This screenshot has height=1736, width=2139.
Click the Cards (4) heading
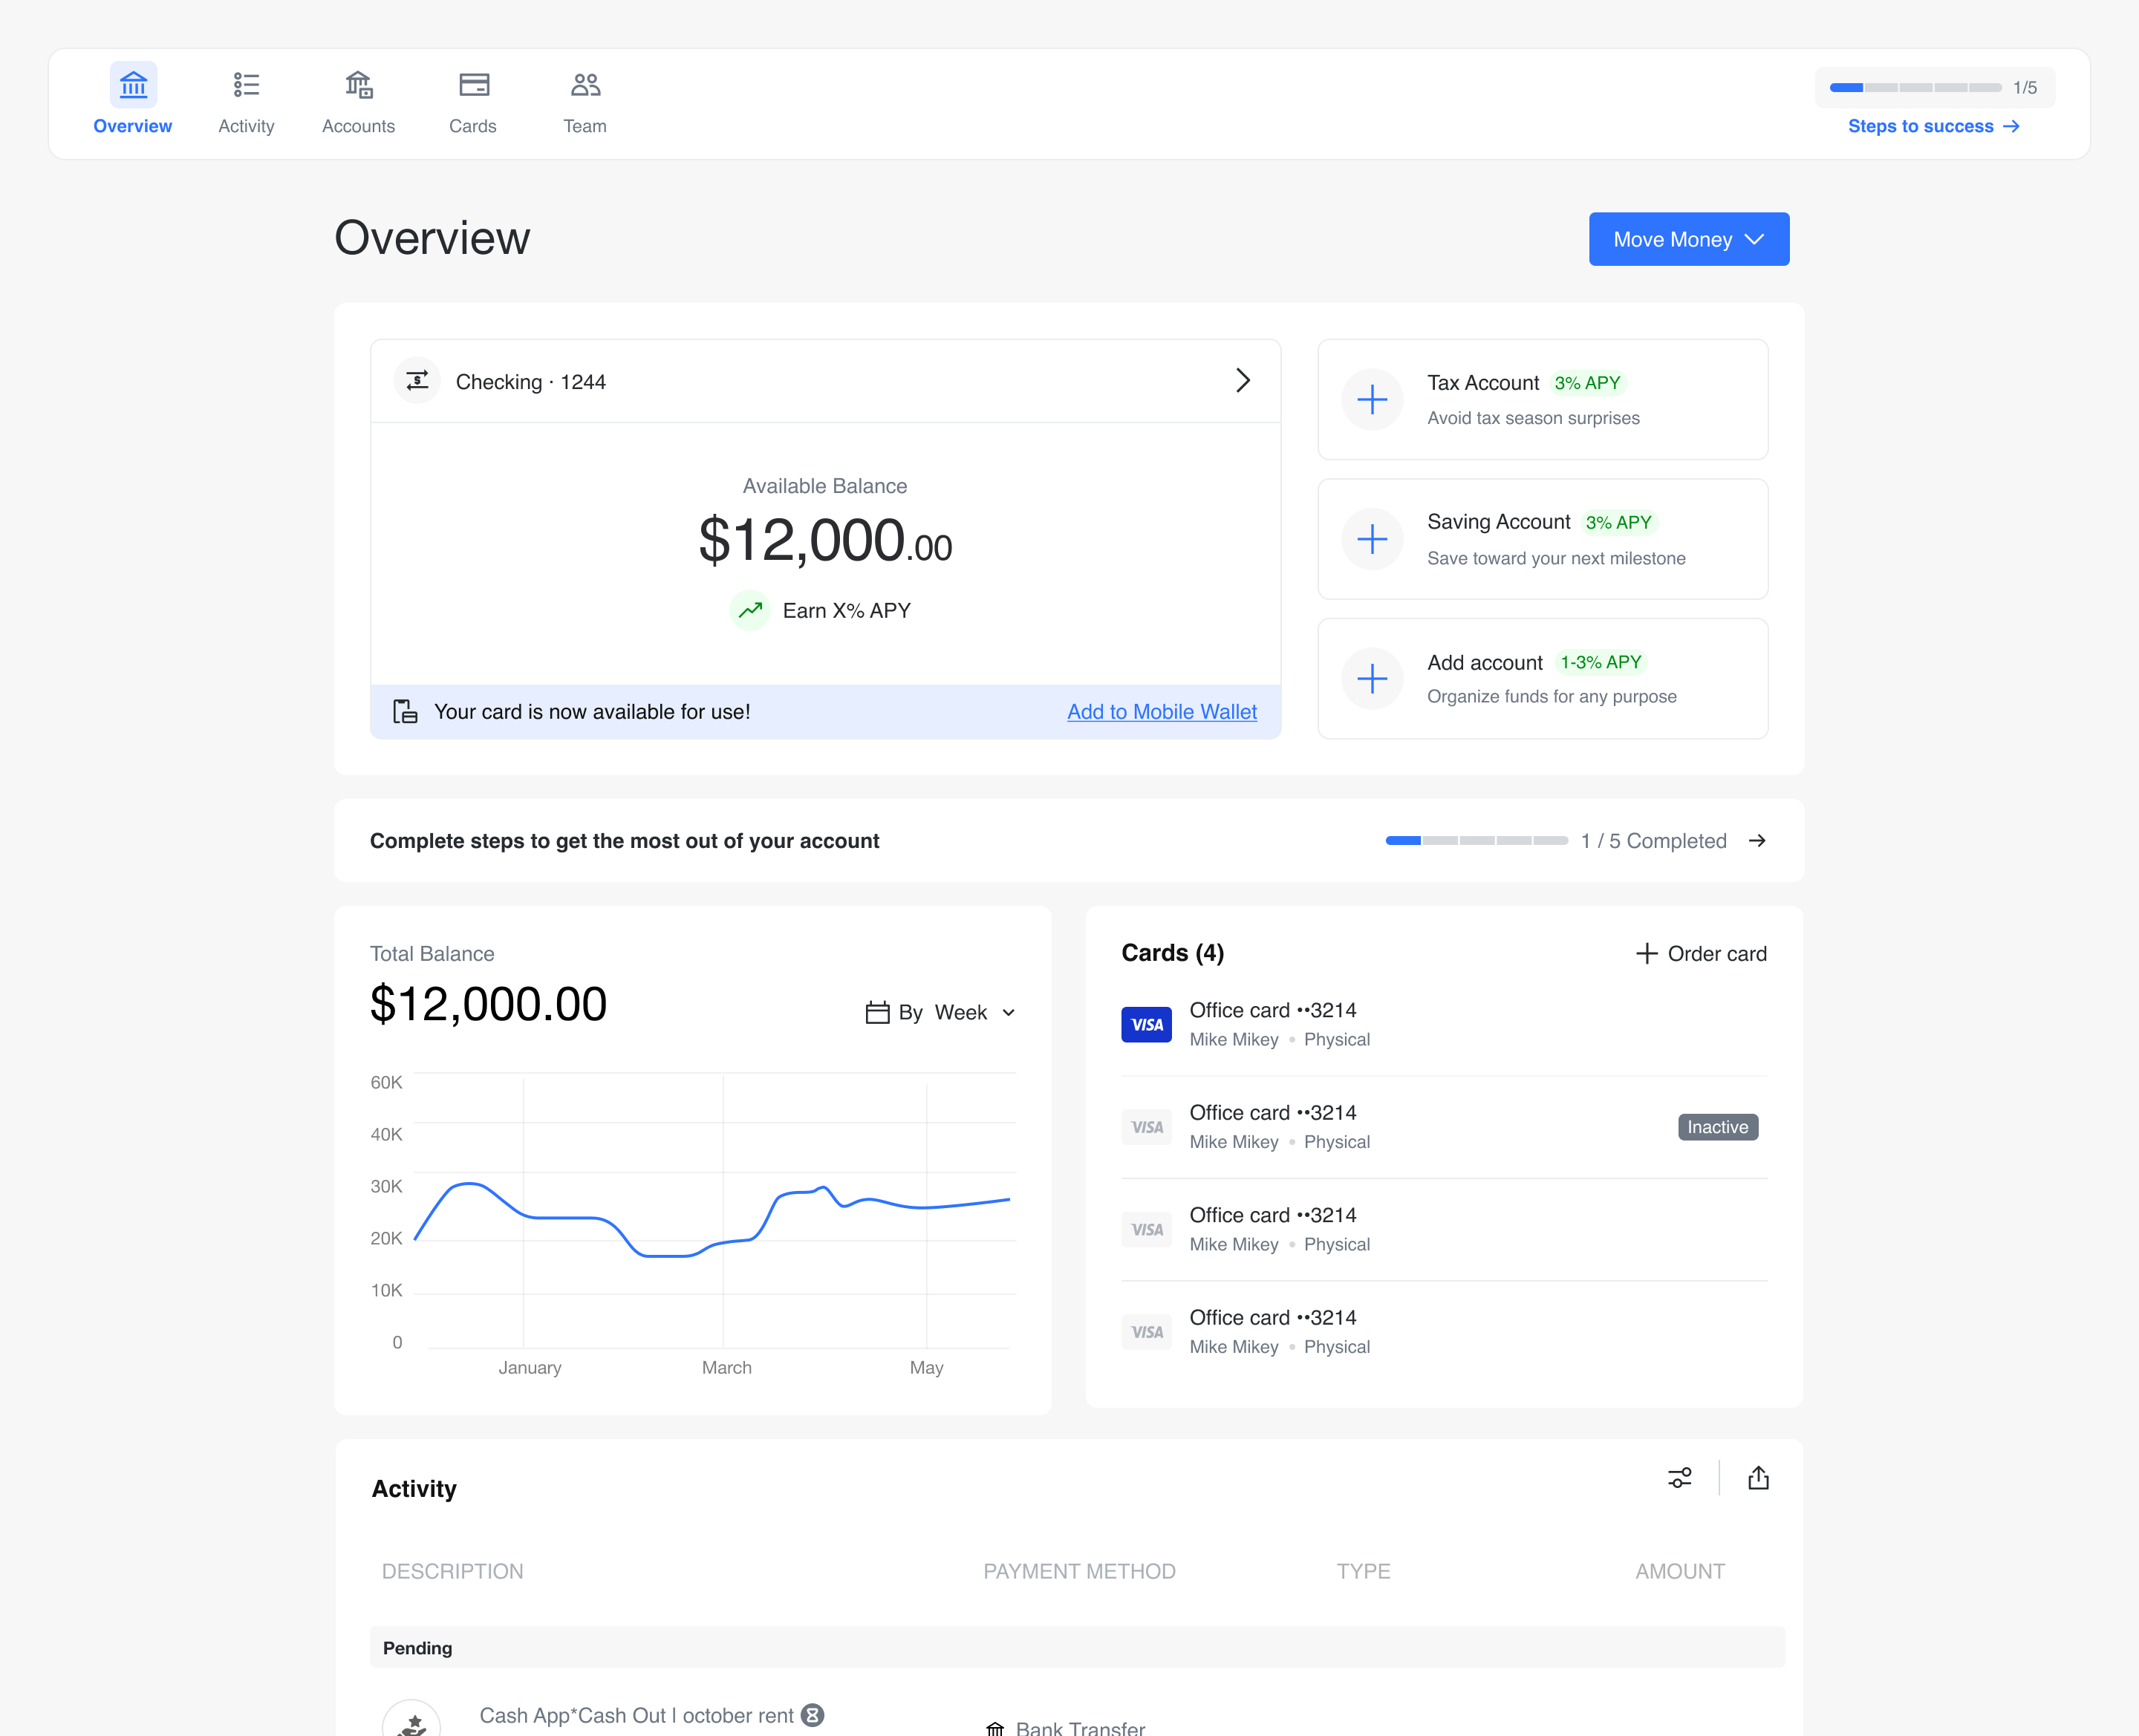point(1173,953)
